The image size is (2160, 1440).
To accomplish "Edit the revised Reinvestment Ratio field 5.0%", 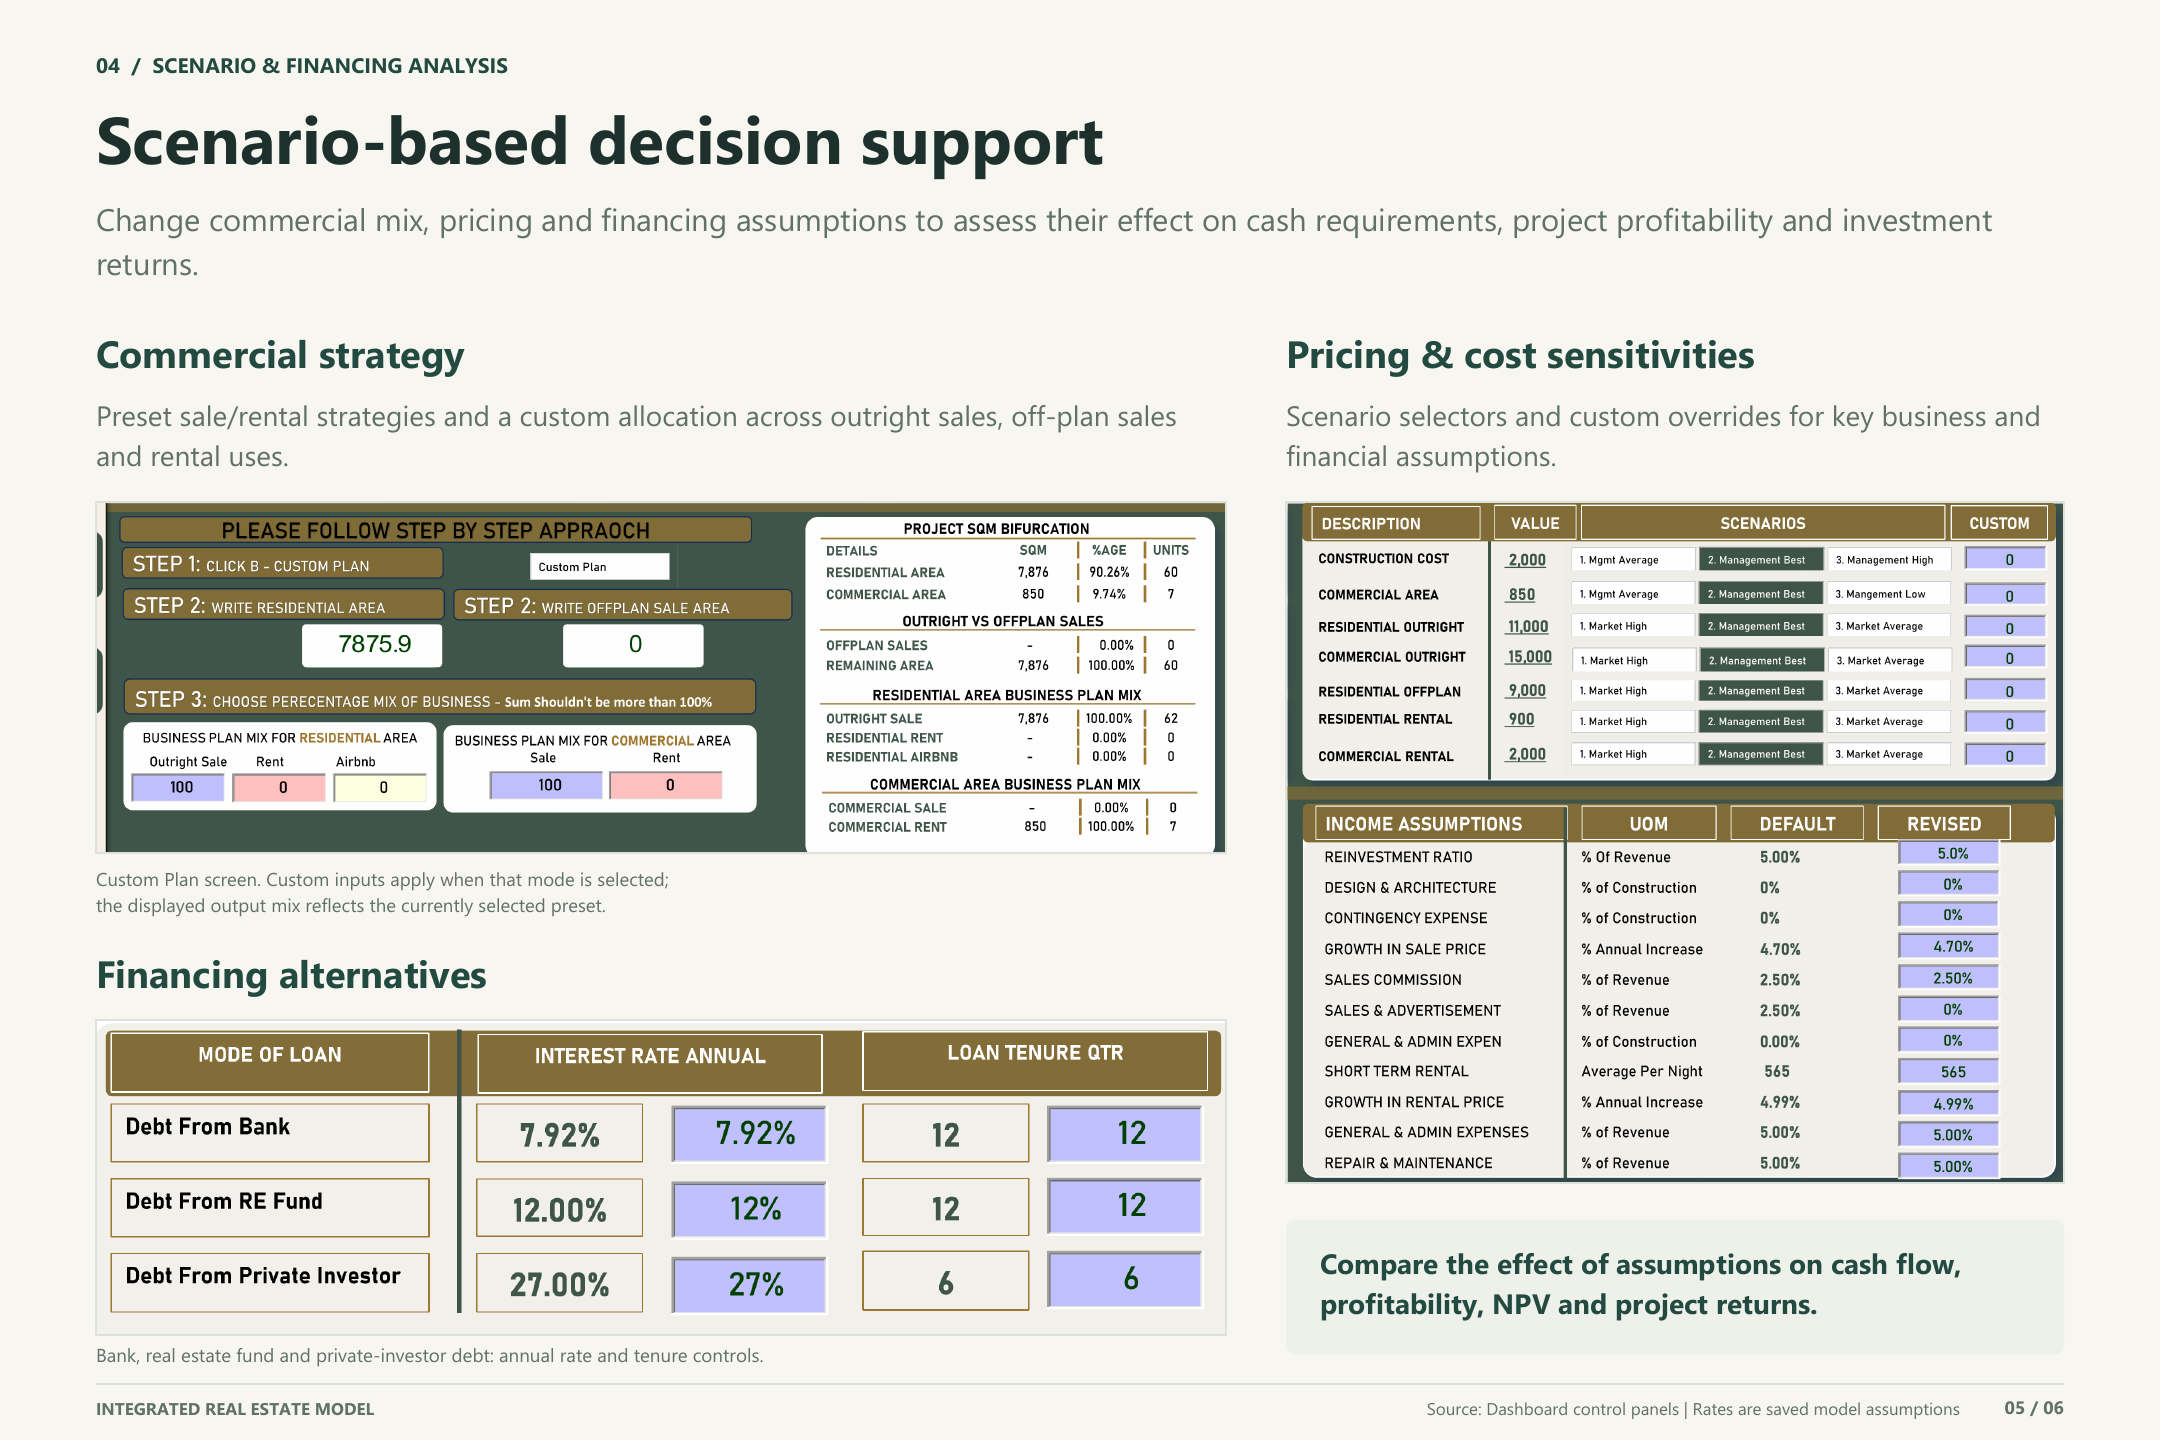I will pyautogui.click(x=1949, y=853).
